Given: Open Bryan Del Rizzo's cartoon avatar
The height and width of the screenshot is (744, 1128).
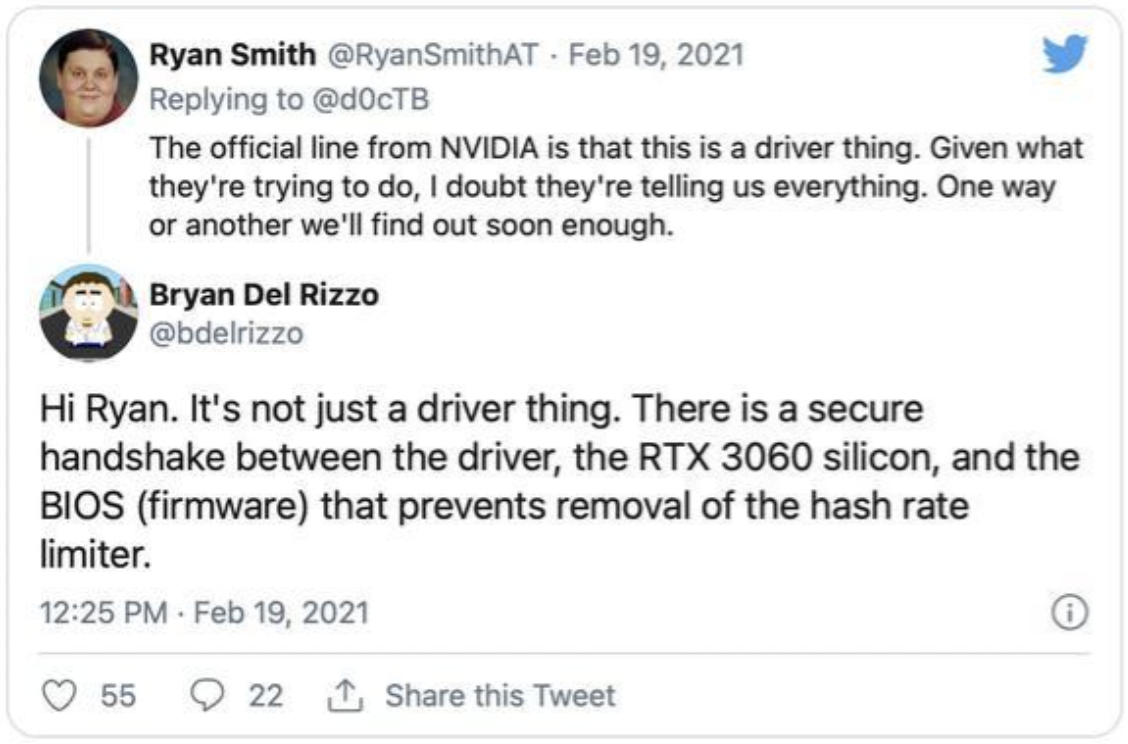Looking at the screenshot, I should (x=88, y=313).
